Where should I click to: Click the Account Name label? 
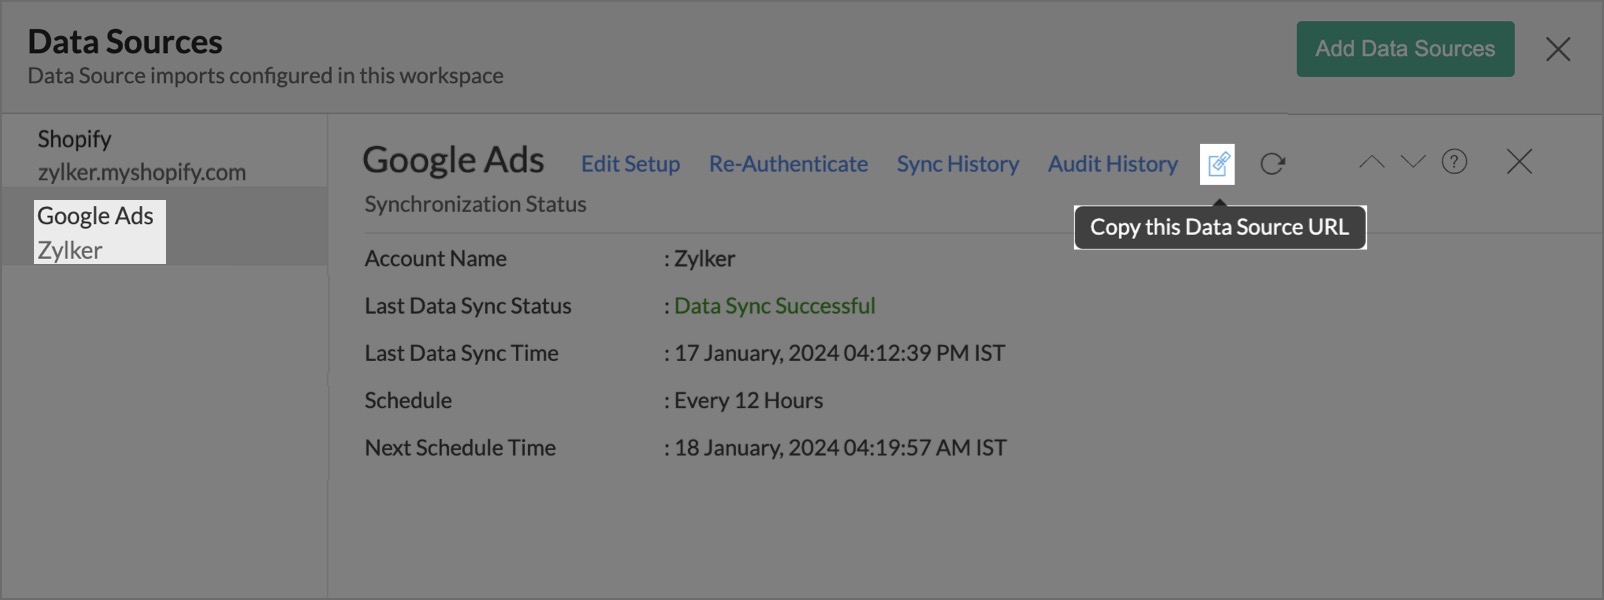[x=435, y=258]
